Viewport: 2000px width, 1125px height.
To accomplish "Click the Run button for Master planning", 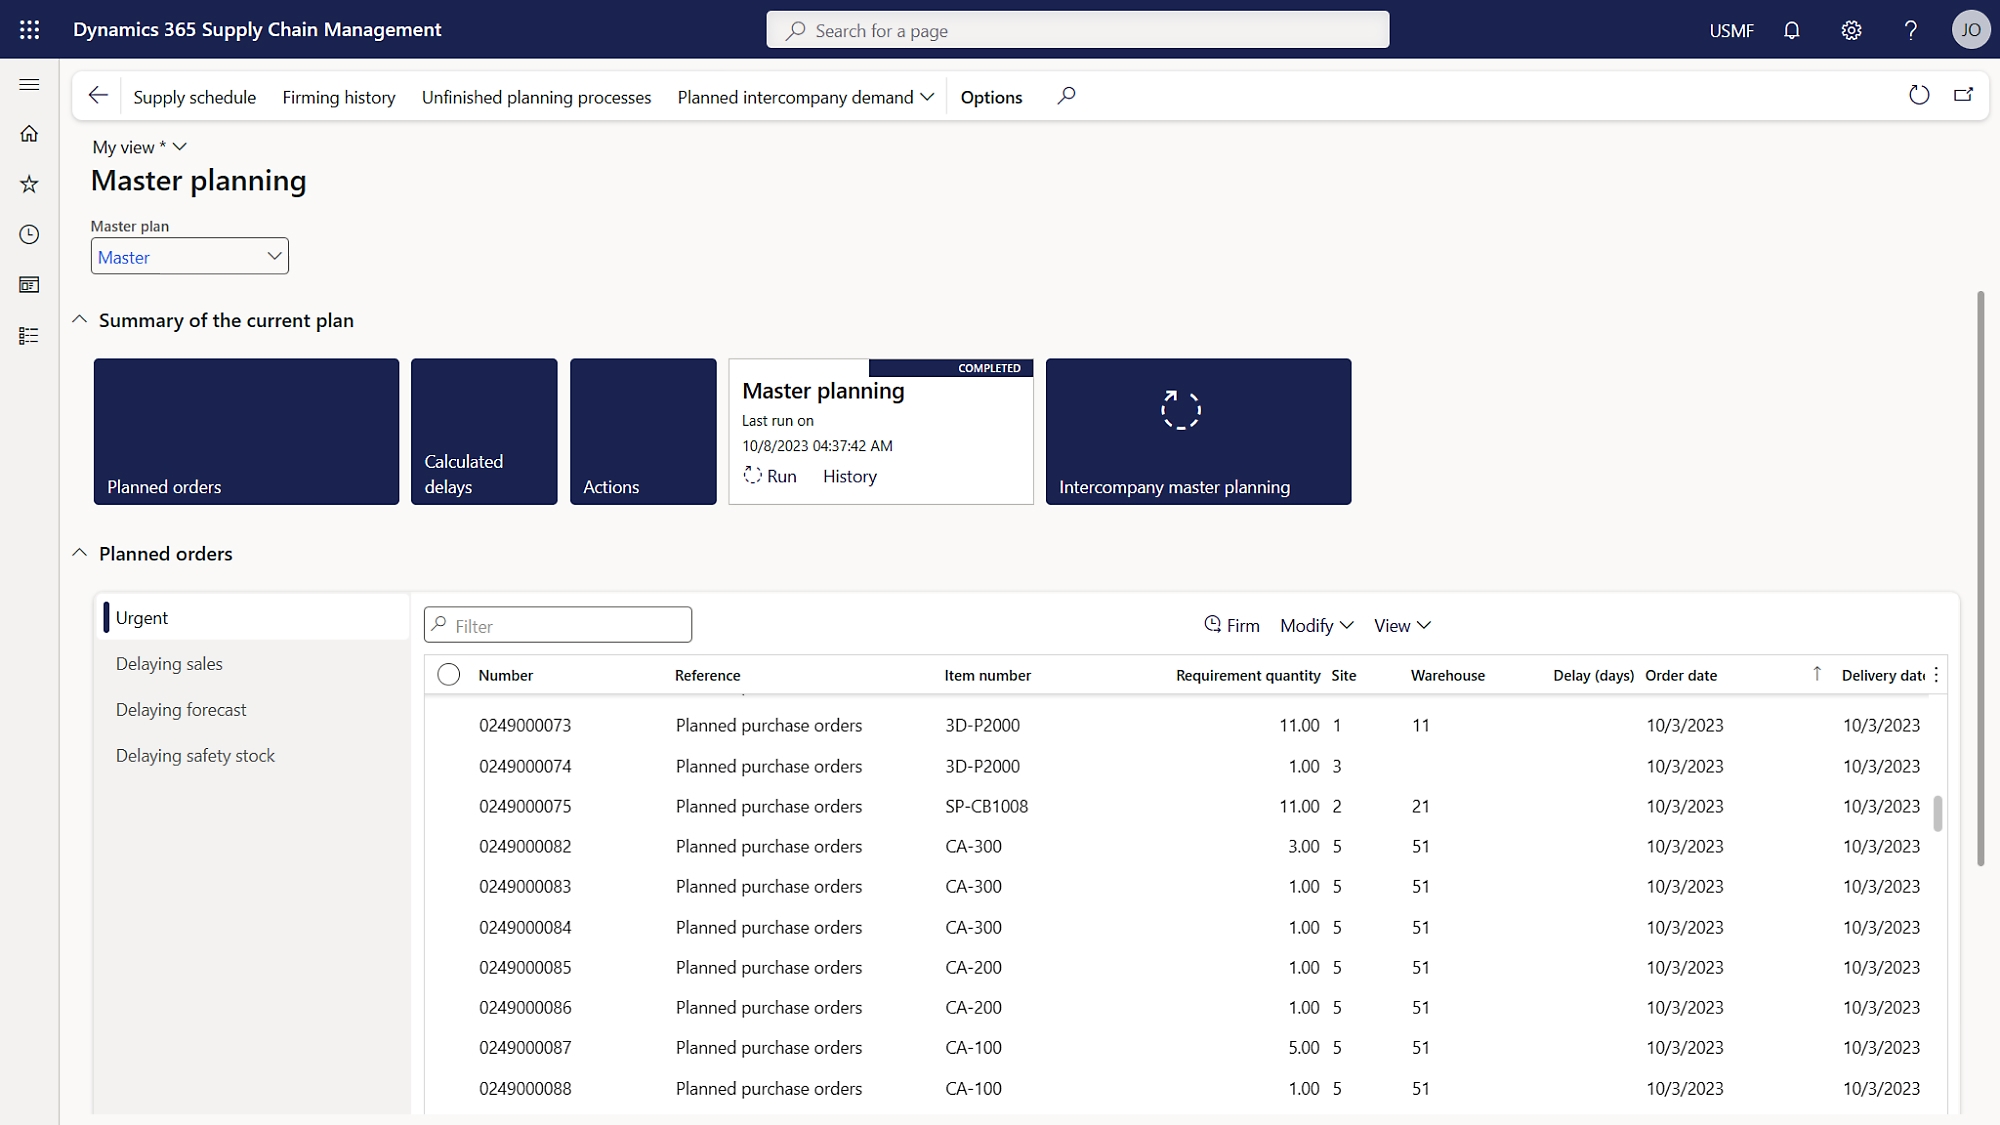I will (771, 475).
